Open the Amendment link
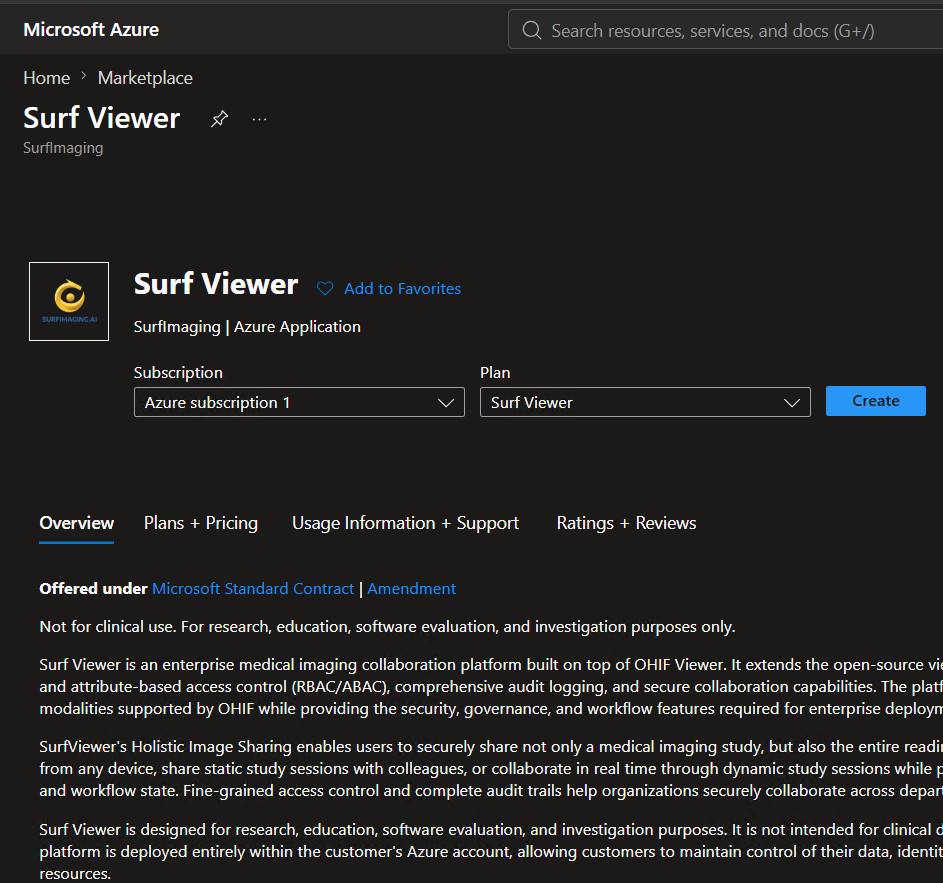The image size is (943, 883). coord(411,589)
